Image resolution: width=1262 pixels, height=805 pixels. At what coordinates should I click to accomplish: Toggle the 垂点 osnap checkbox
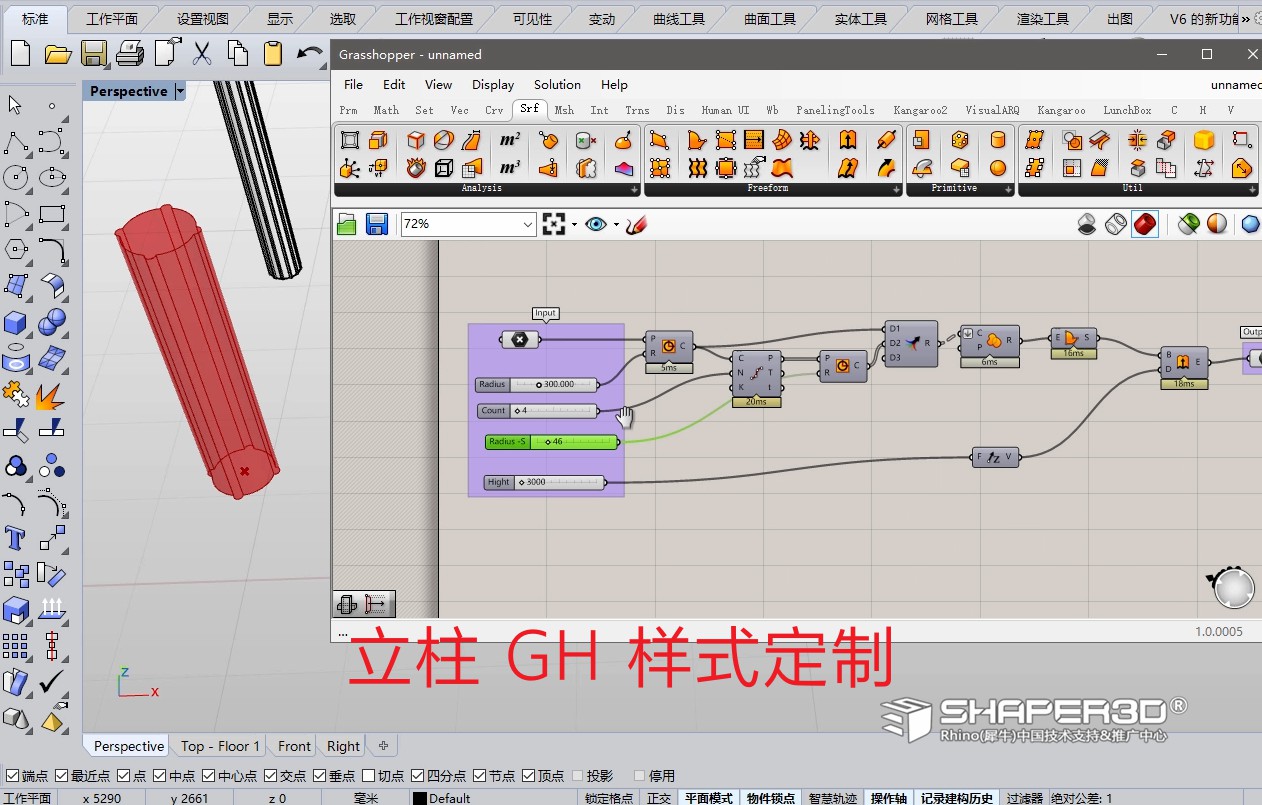[320, 775]
